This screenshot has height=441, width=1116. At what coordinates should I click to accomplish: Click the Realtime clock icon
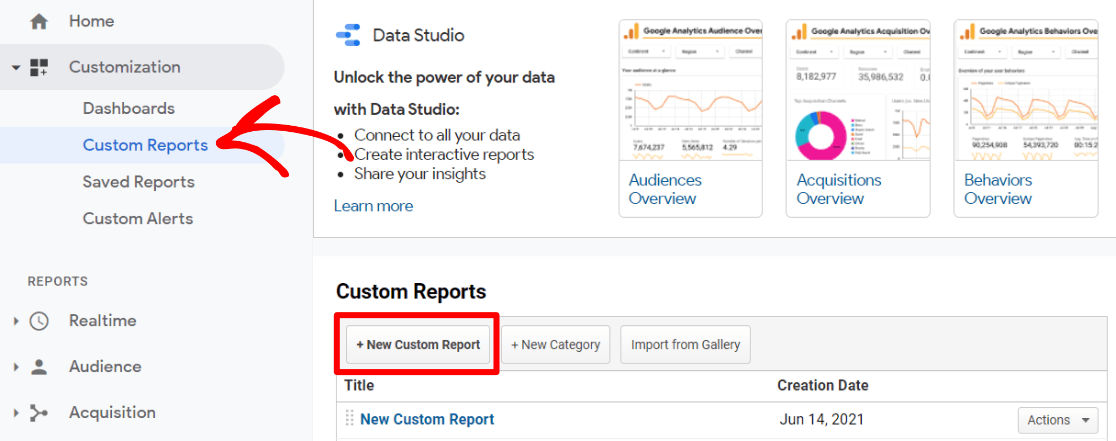click(38, 321)
